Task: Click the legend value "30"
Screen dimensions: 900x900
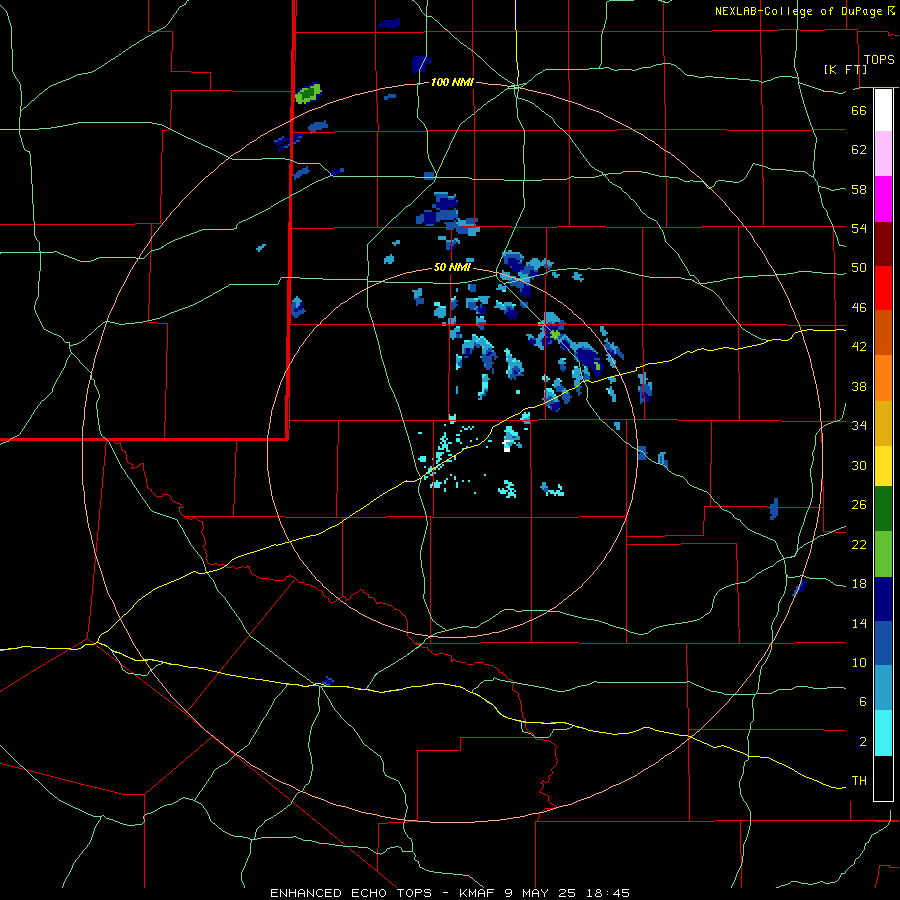Action: [859, 465]
